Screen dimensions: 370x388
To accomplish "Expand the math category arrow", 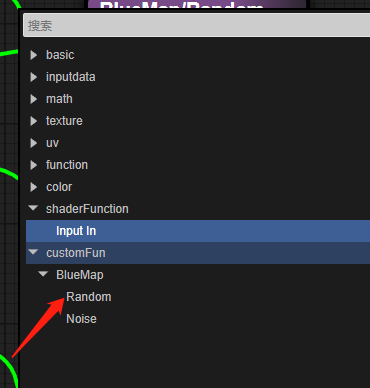I will [x=34, y=99].
